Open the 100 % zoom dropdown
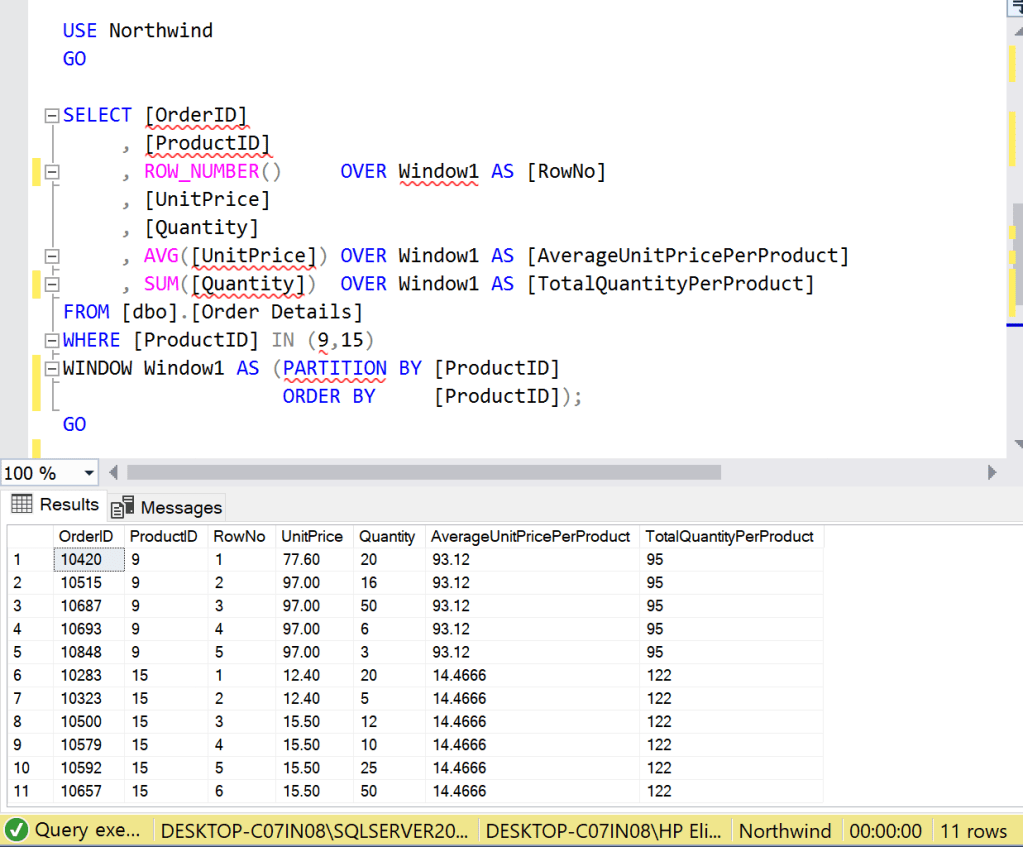 (x=89, y=472)
